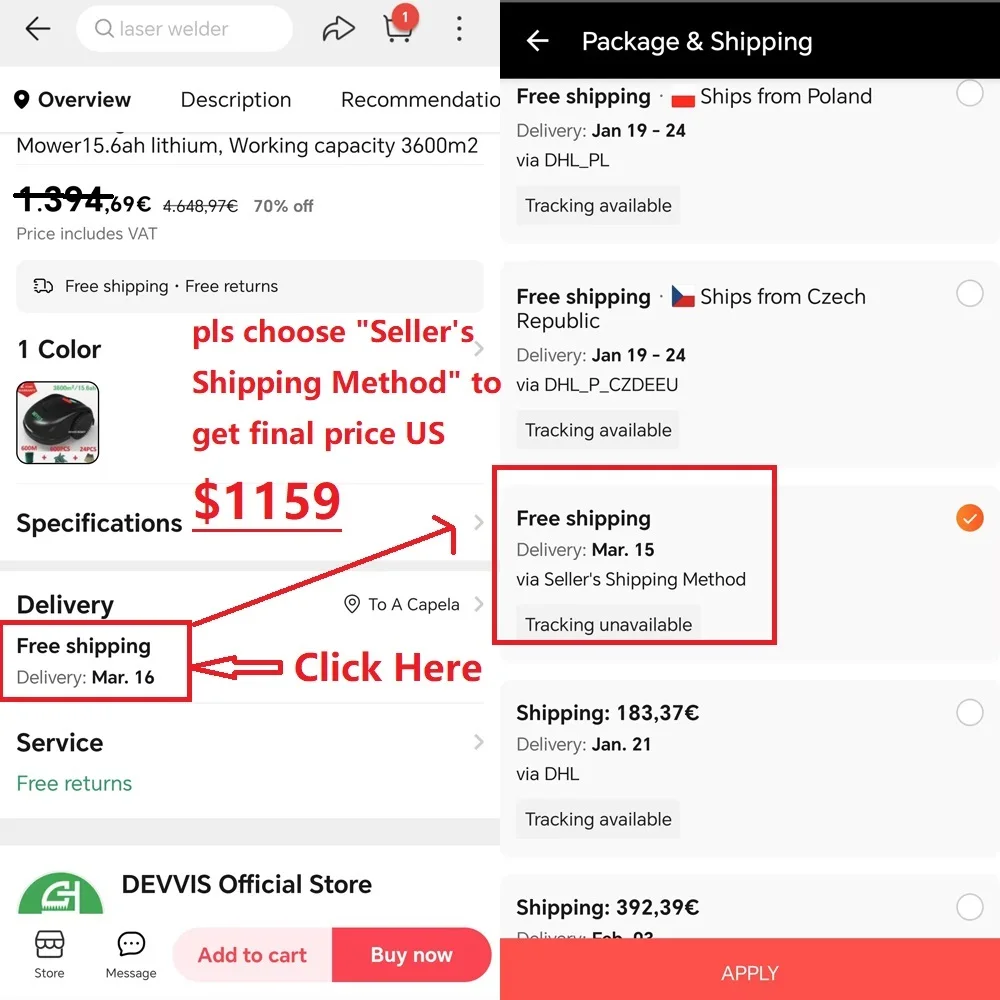
Task: Tap the location pin next to A Capela
Action: (351, 603)
